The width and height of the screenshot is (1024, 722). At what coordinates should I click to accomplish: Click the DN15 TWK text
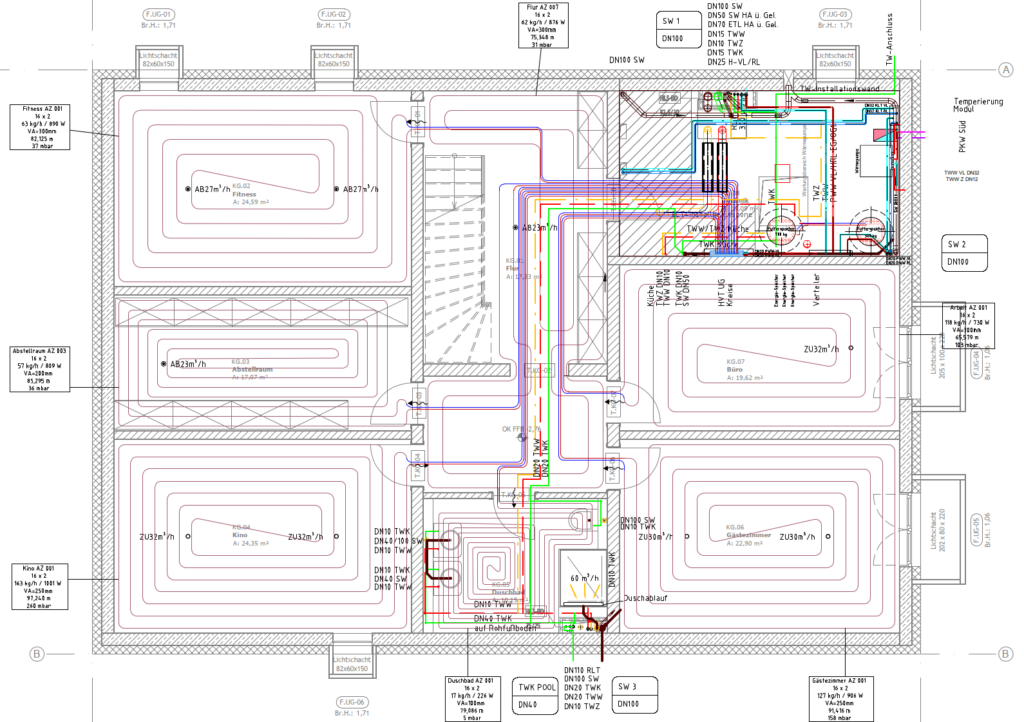coord(725,52)
